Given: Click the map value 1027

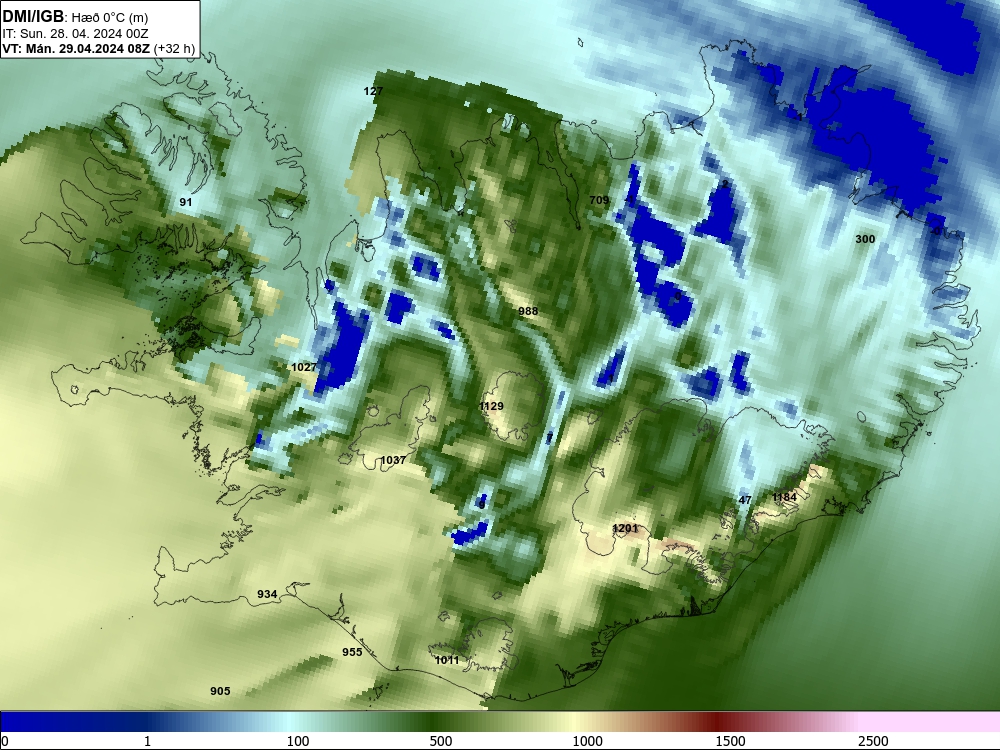Looking at the screenshot, I should (304, 367).
